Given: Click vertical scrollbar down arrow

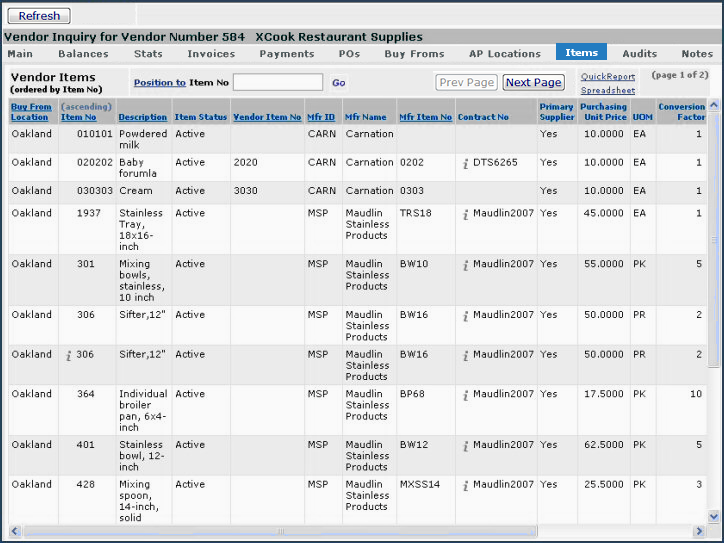Looking at the screenshot, I should [x=713, y=516].
